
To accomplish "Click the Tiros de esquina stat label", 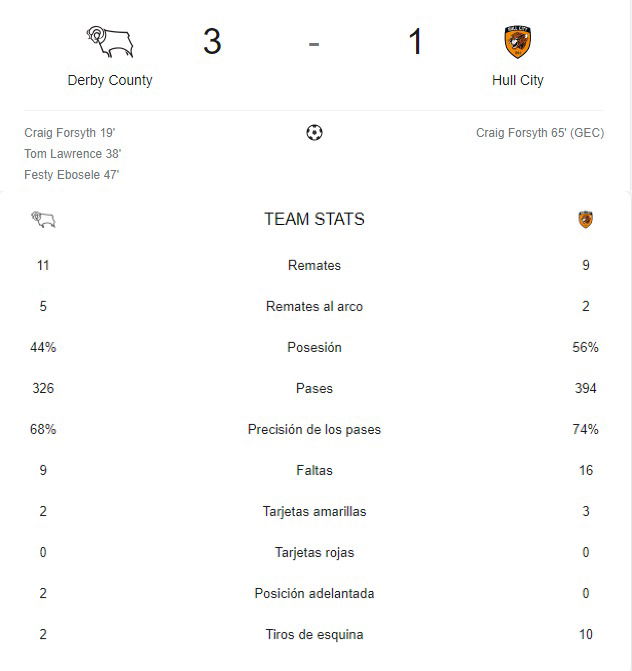I will point(315,634).
